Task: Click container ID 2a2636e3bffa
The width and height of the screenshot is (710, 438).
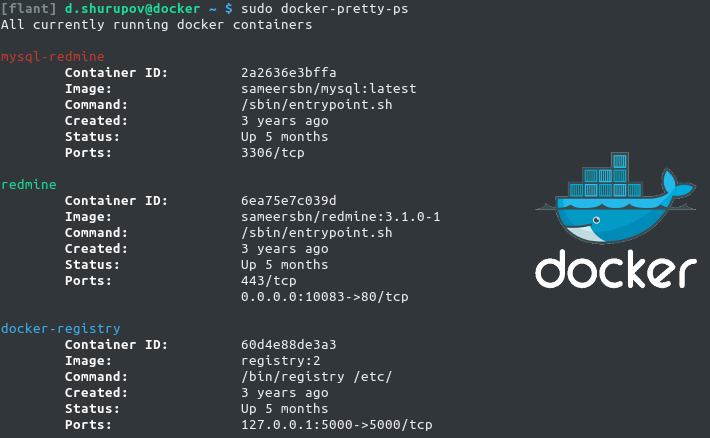Action: (289, 72)
